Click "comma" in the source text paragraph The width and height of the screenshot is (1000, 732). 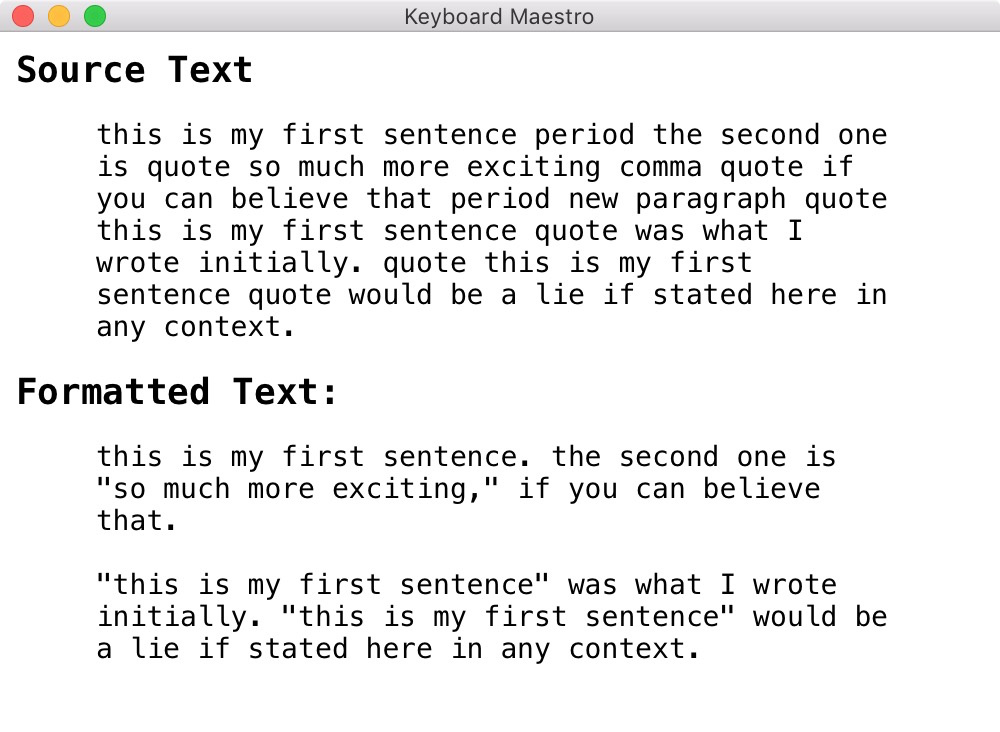661,167
